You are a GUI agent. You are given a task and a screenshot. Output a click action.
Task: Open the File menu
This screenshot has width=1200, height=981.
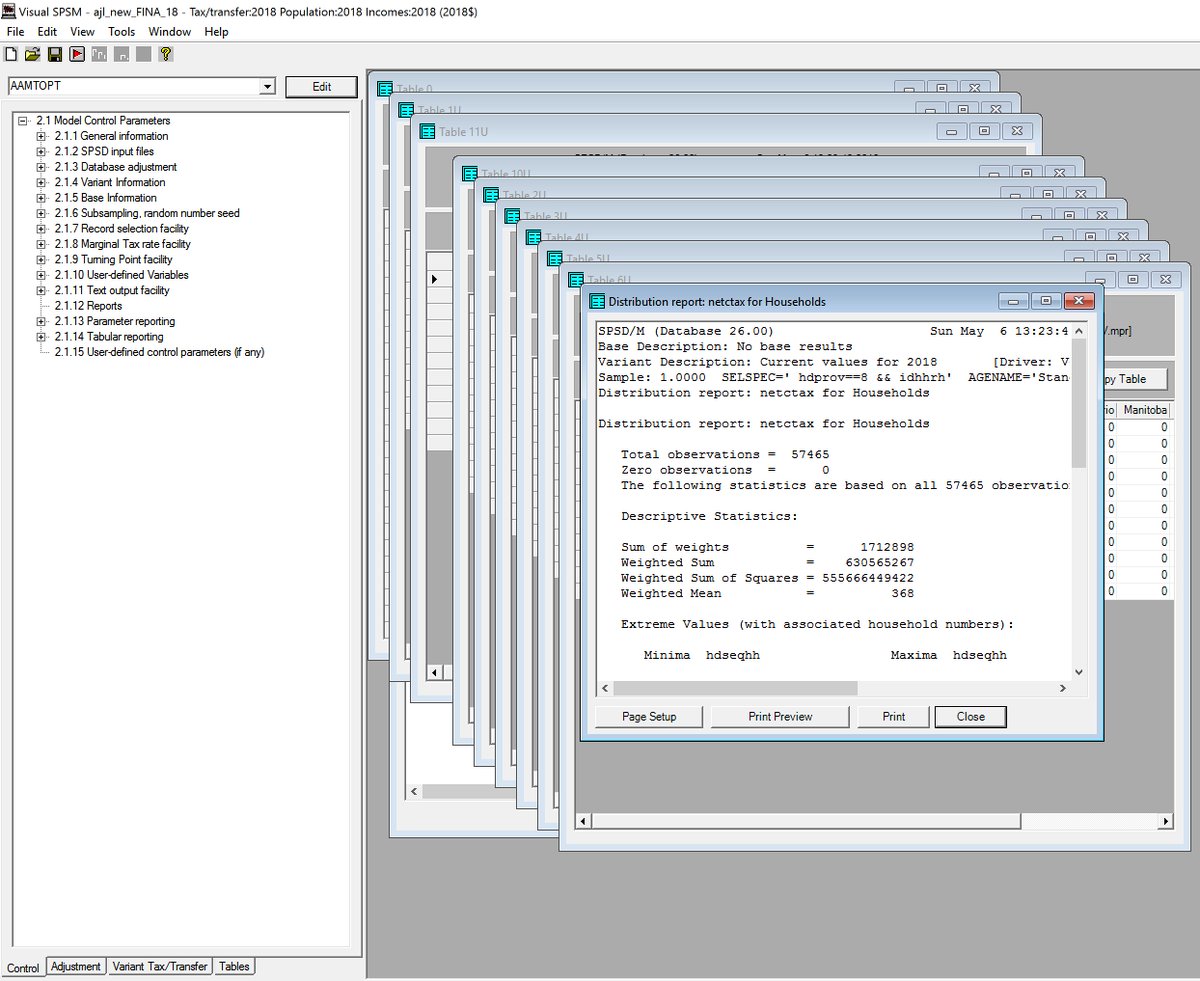[x=15, y=32]
